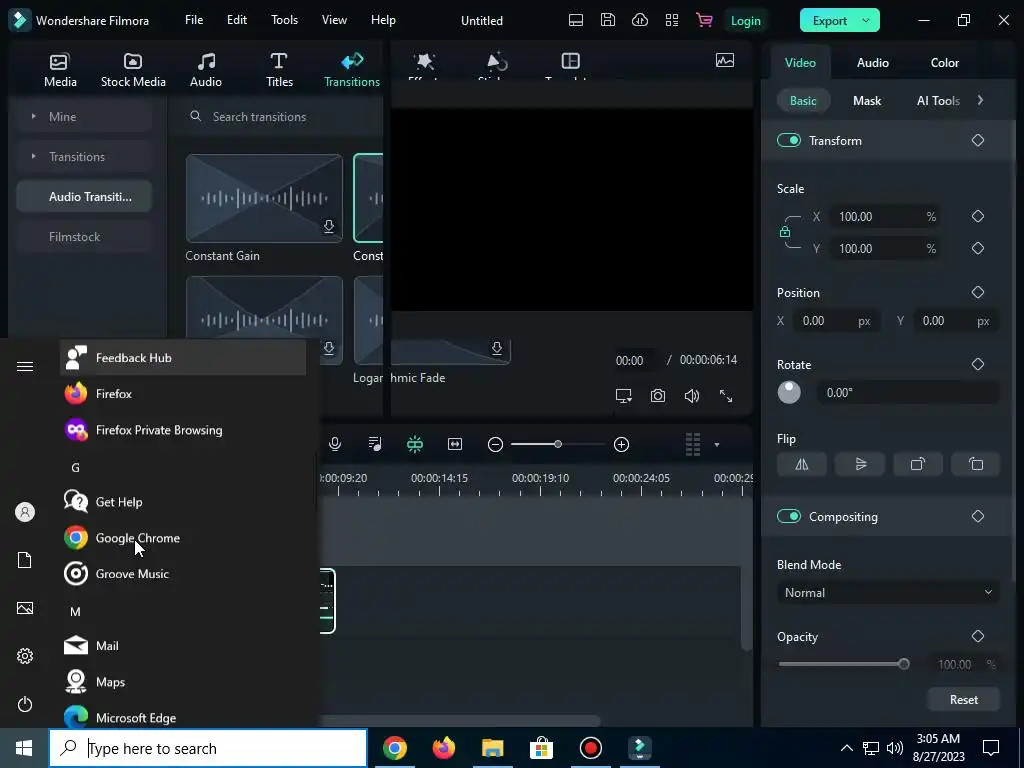Toggle the Compositing switch
Viewport: 1024px width, 768px height.
788,516
